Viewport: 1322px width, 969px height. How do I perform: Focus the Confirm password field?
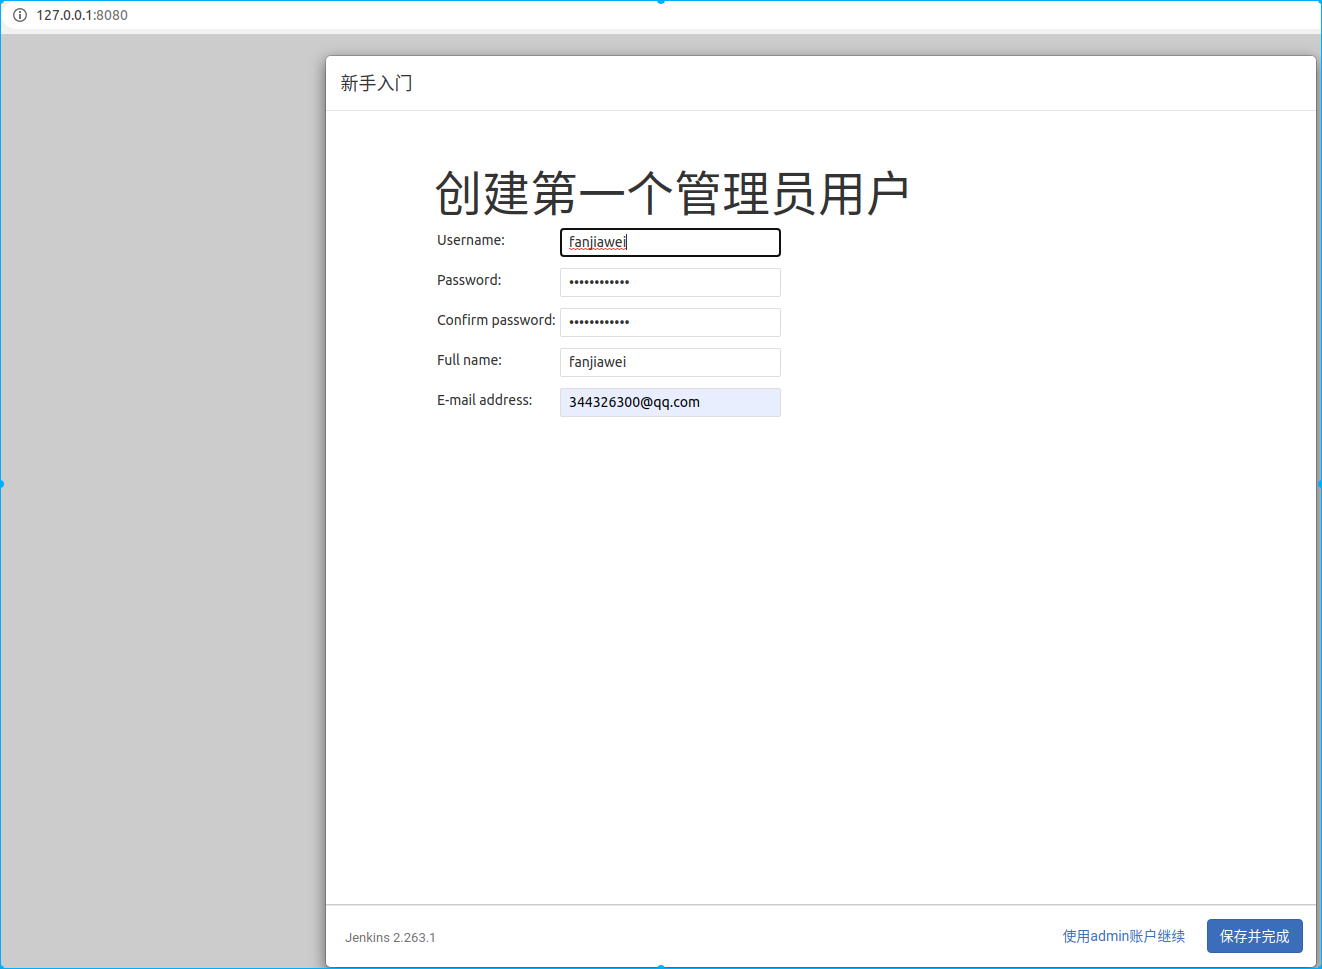(670, 322)
